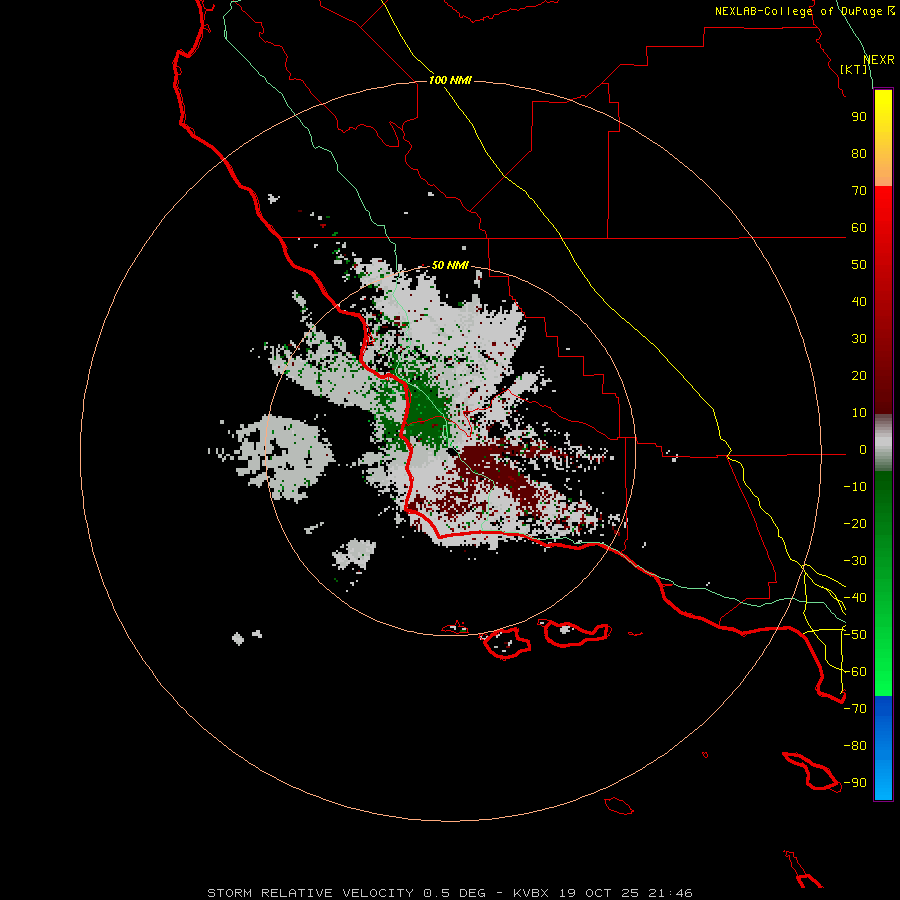Screen dimensions: 900x900
Task: Click the KT units label above color scale
Action: pyautogui.click(x=854, y=69)
